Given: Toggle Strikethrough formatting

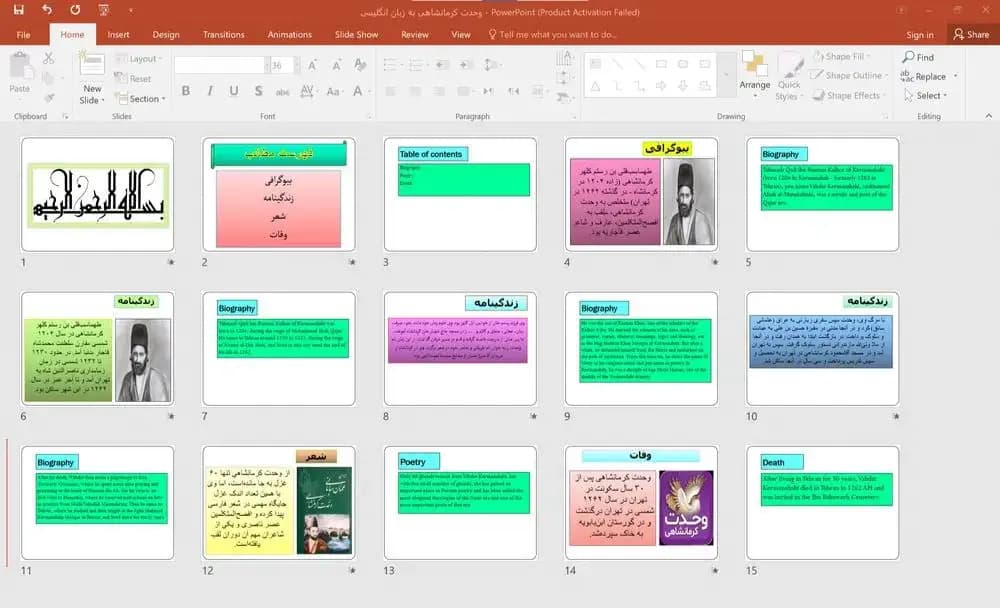Looking at the screenshot, I should pos(283,91).
